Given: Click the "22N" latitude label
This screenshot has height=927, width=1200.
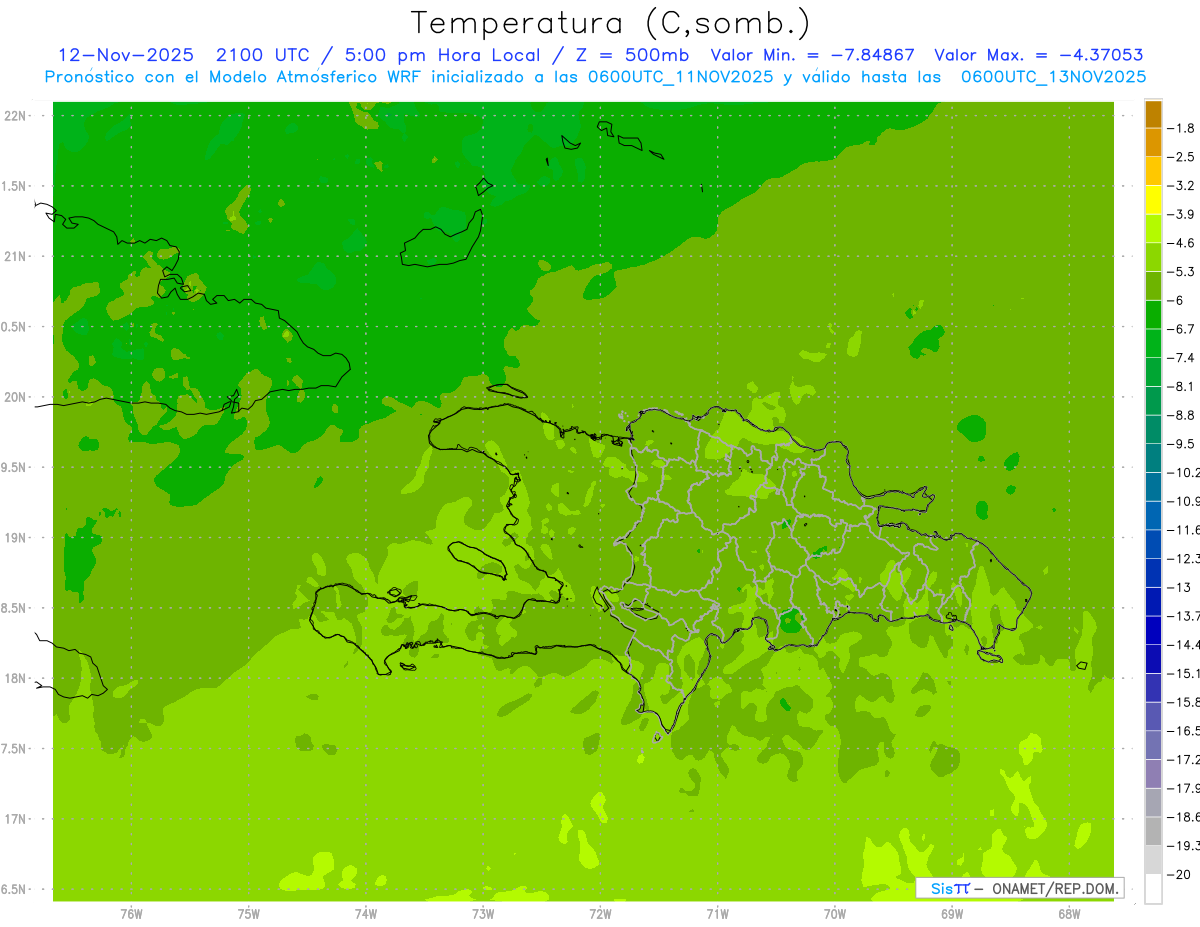Looking at the screenshot, I should [x=17, y=116].
